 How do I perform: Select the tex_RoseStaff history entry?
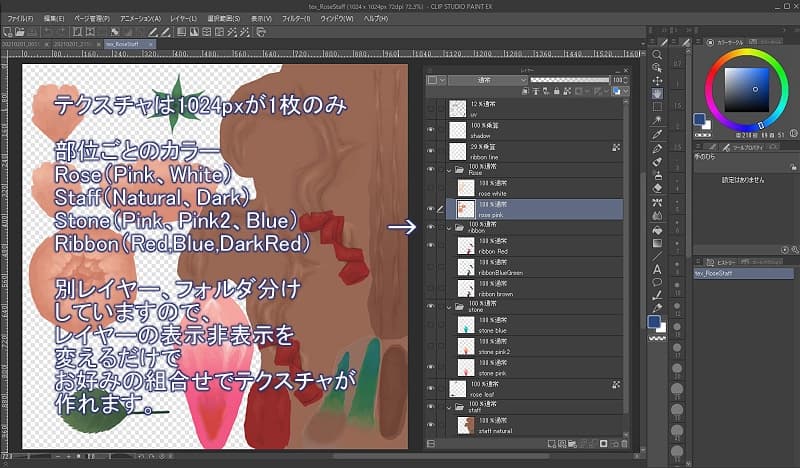tap(743, 274)
